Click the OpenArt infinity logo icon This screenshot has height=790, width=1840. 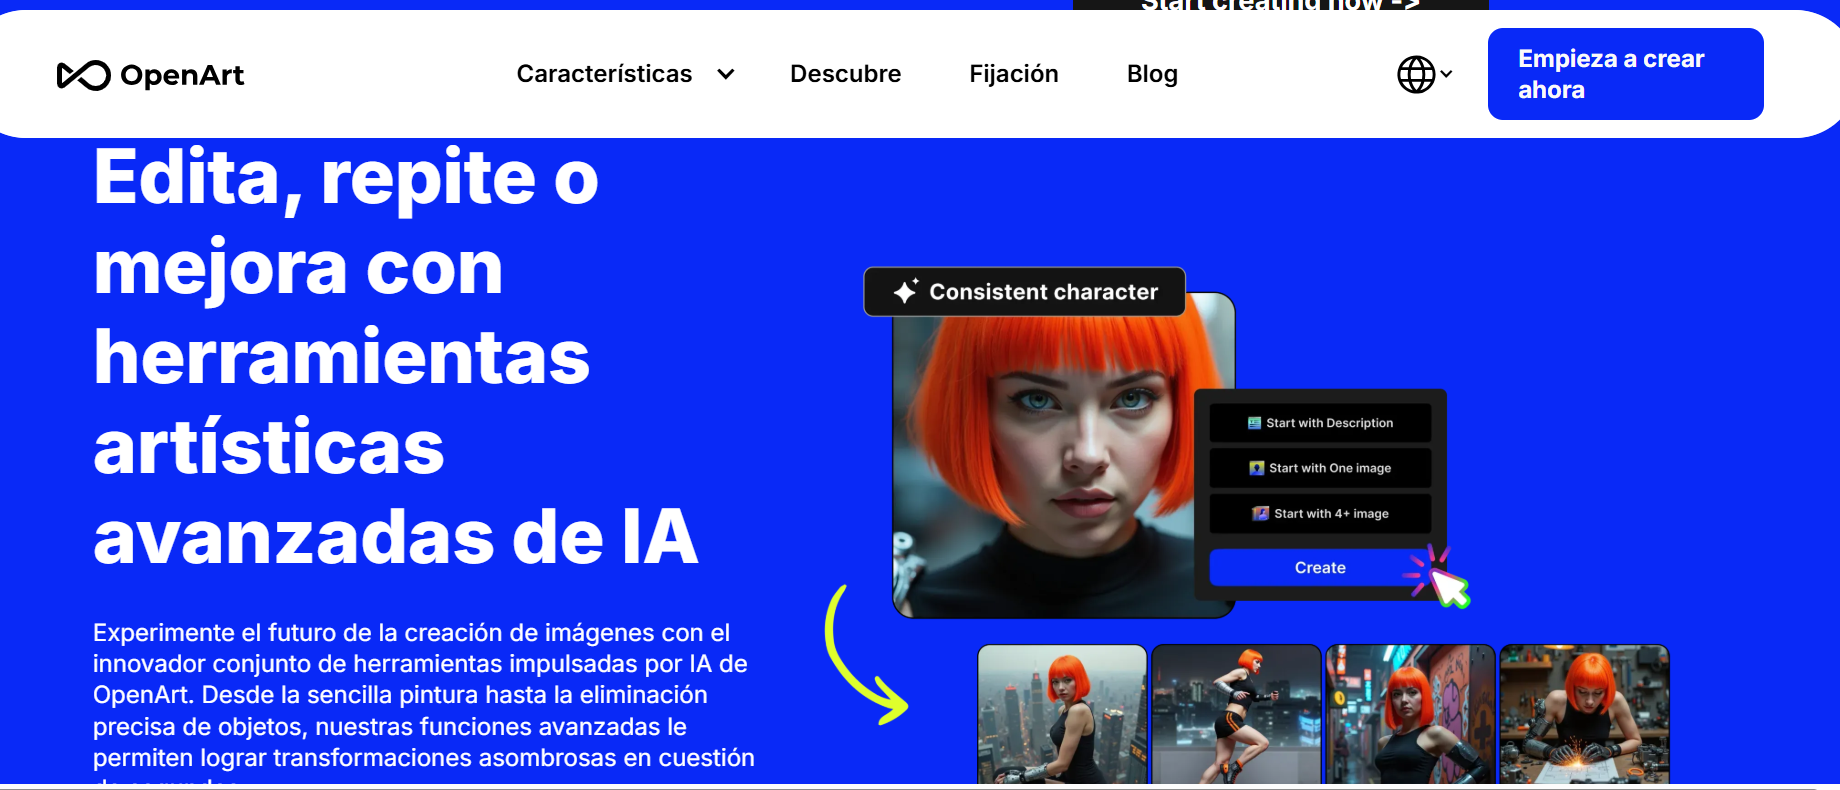83,75
